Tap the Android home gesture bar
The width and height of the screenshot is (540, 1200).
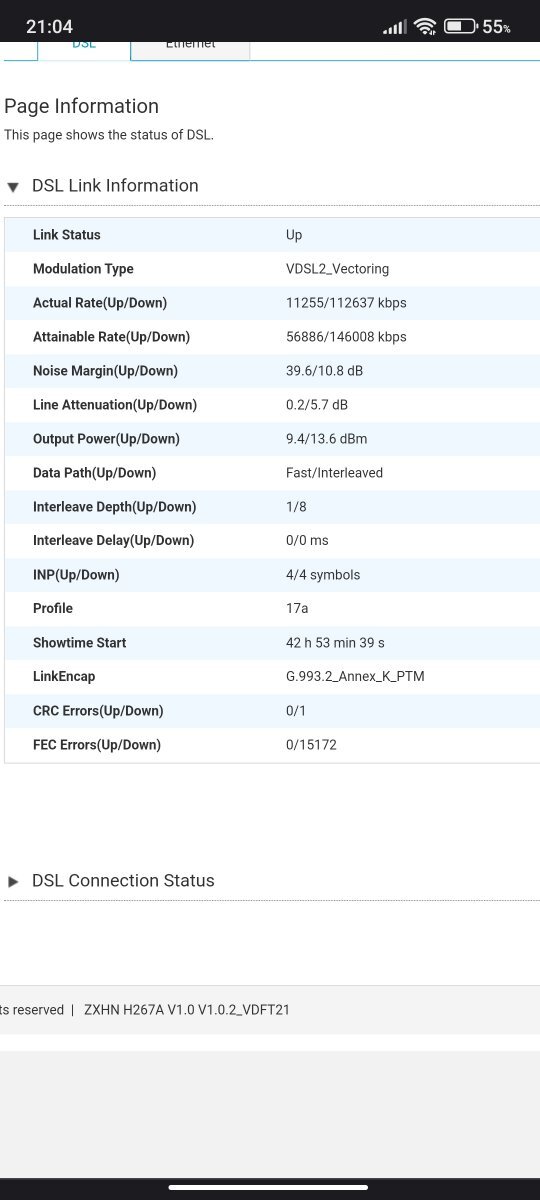point(270,1187)
